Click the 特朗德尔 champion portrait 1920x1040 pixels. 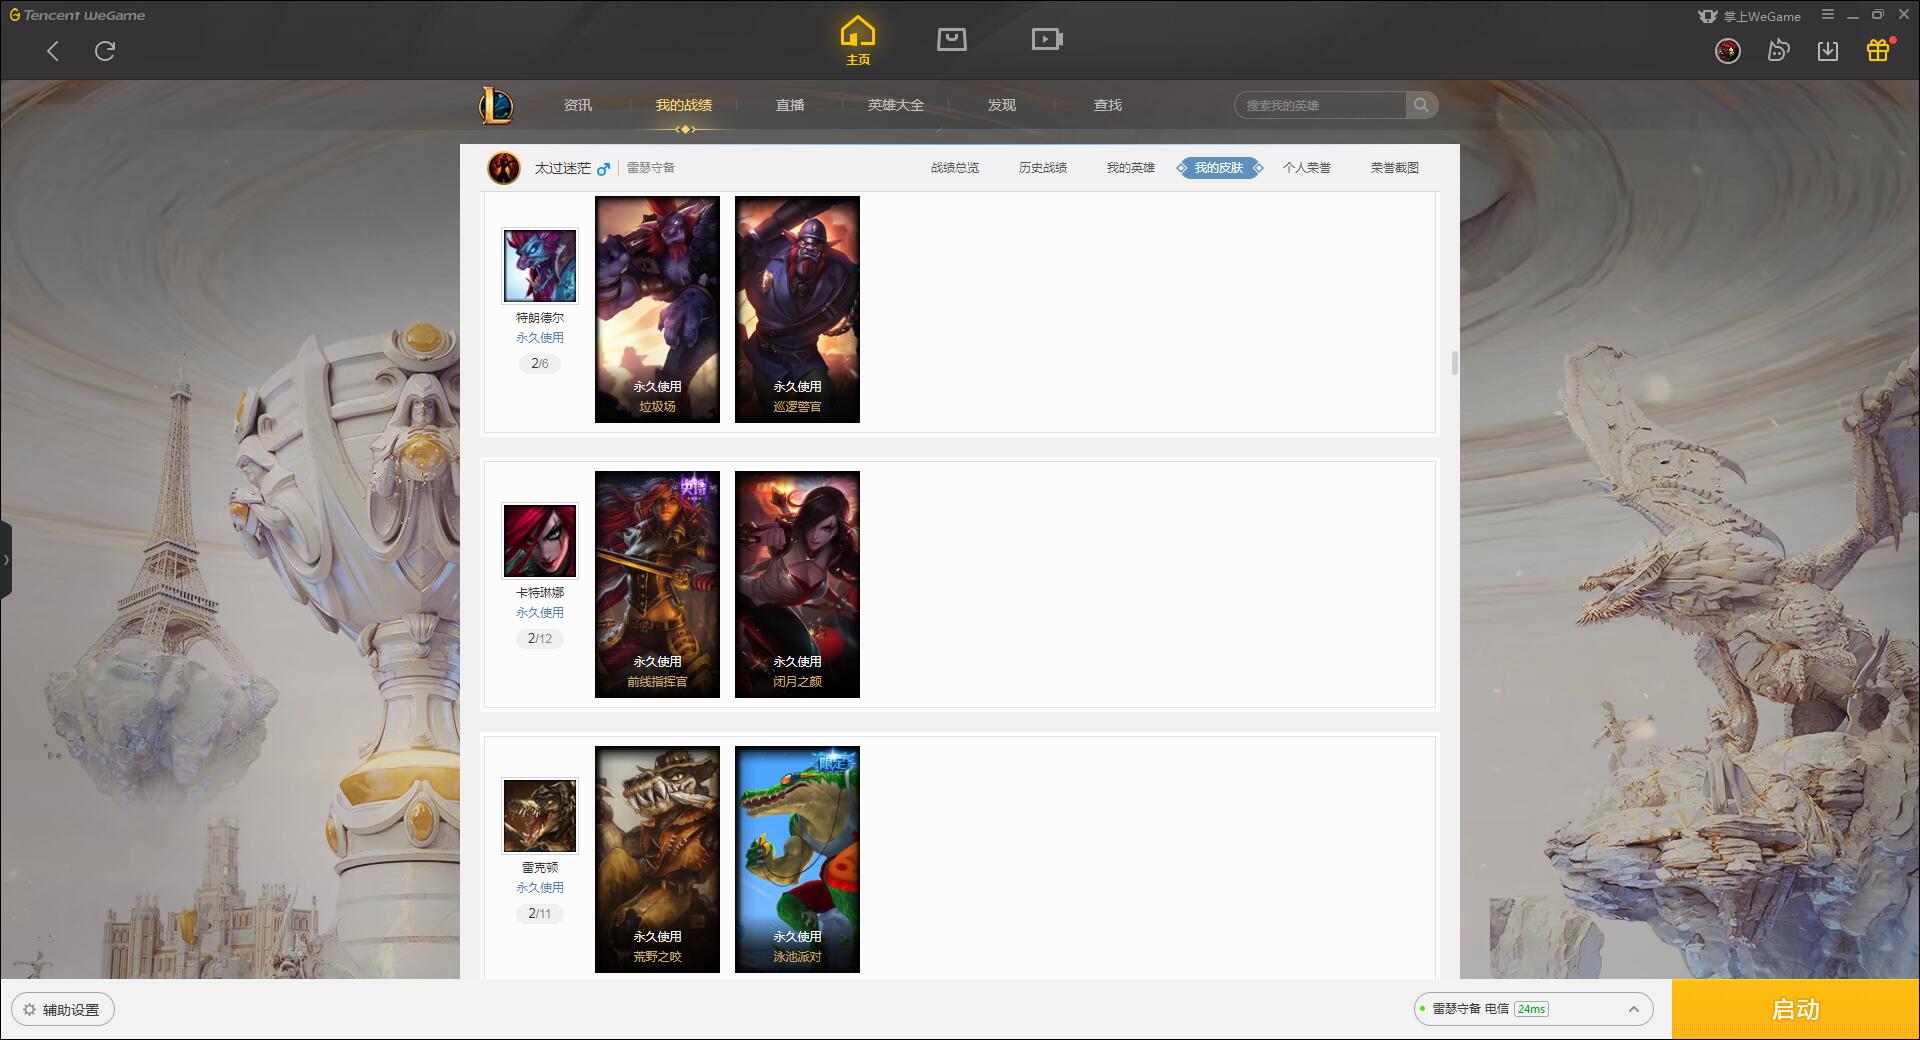(540, 266)
